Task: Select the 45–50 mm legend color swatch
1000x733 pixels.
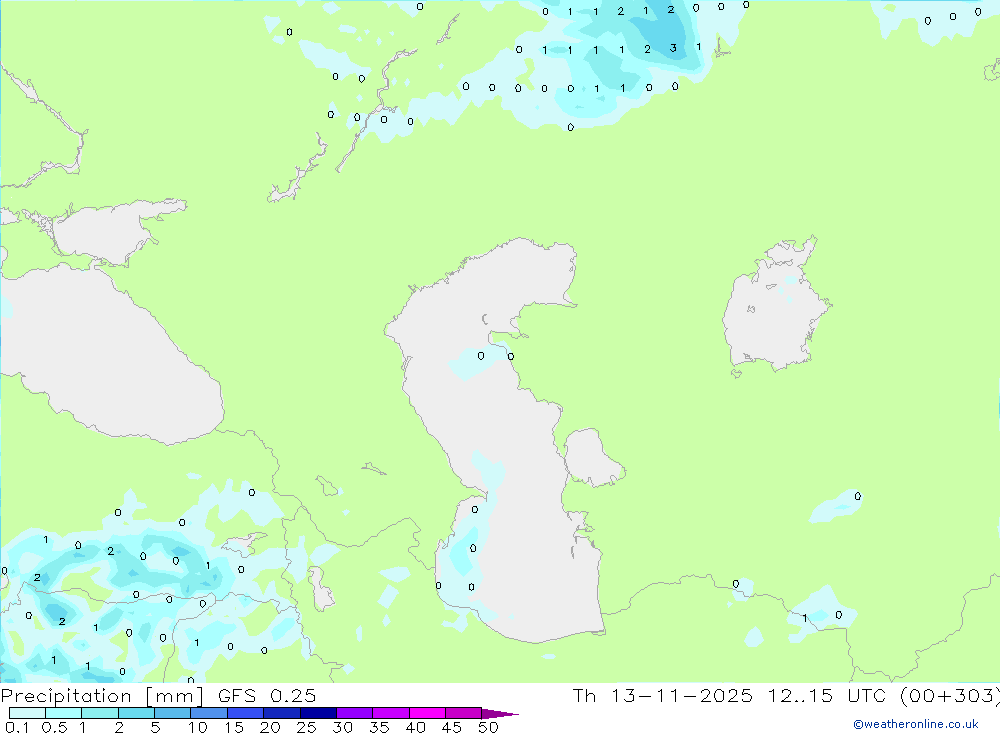Action: point(464,713)
